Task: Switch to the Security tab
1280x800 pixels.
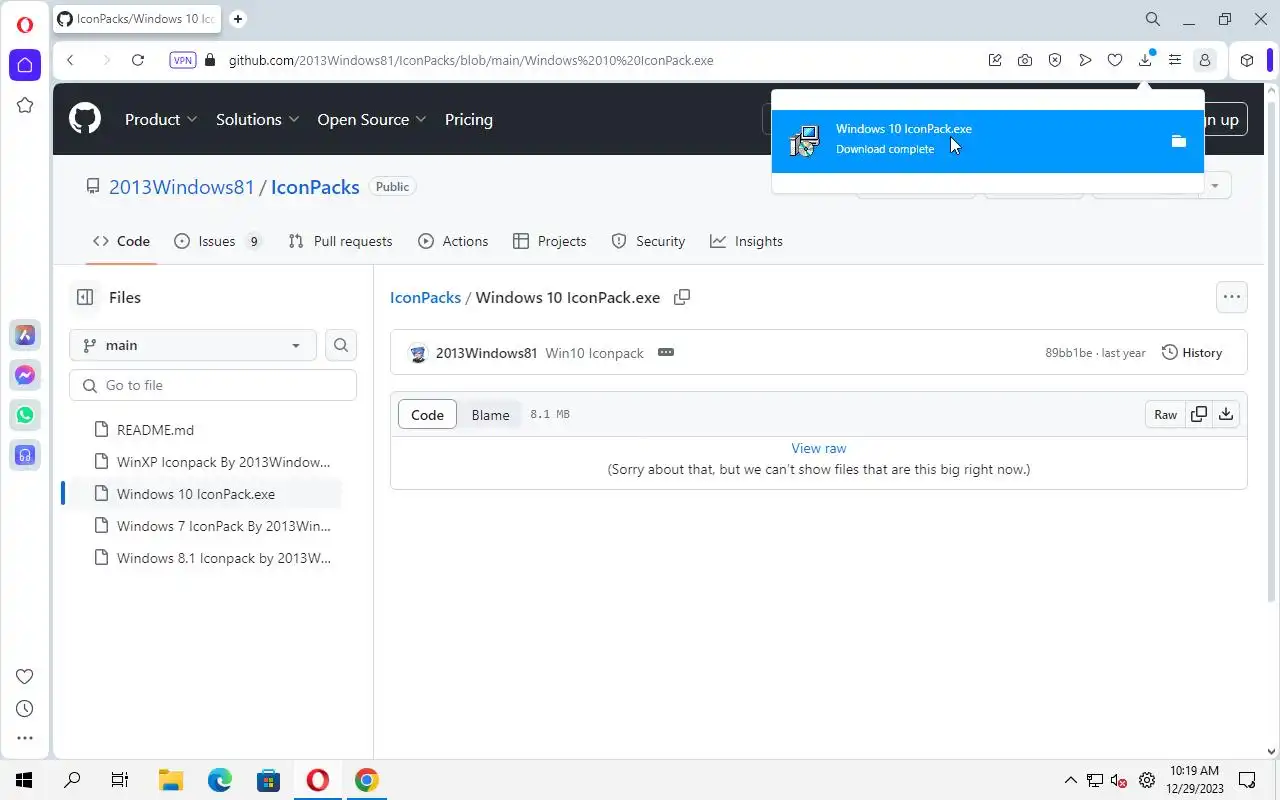Action: point(648,241)
